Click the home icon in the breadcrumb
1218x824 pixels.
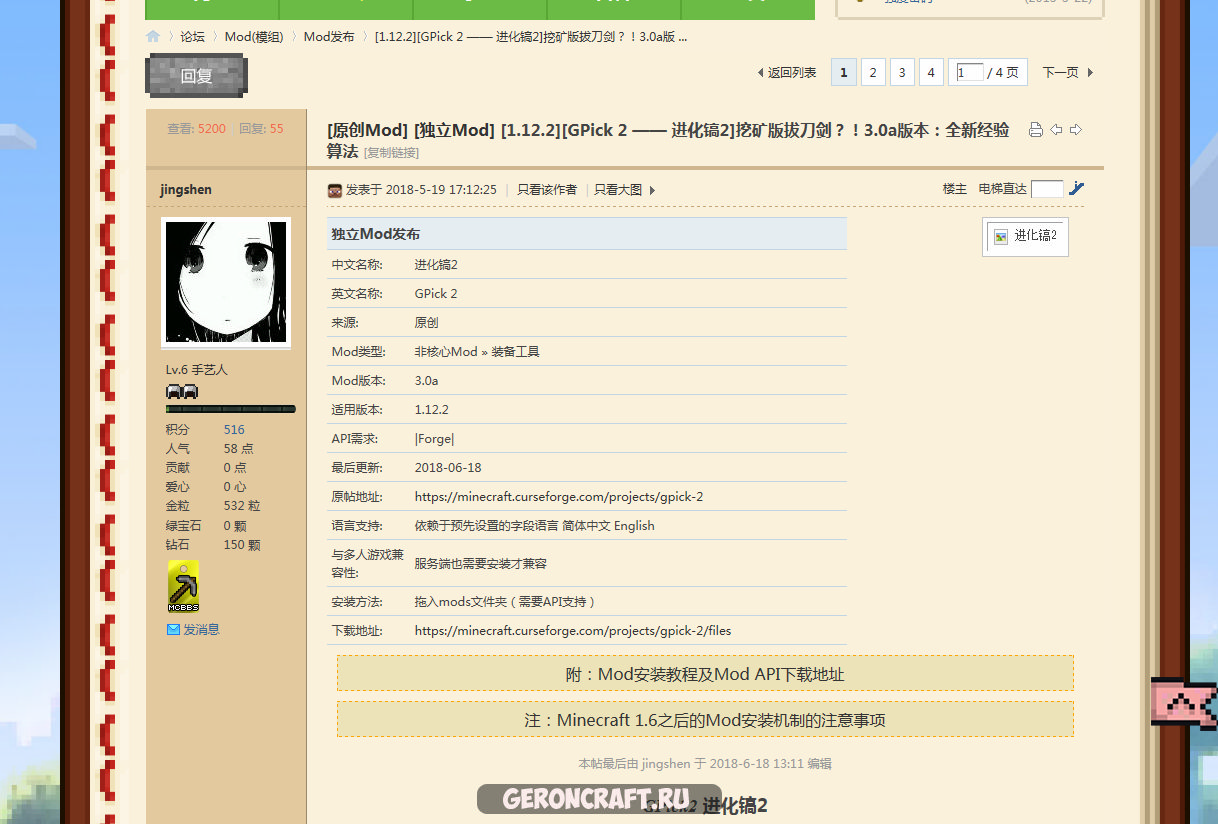point(153,36)
